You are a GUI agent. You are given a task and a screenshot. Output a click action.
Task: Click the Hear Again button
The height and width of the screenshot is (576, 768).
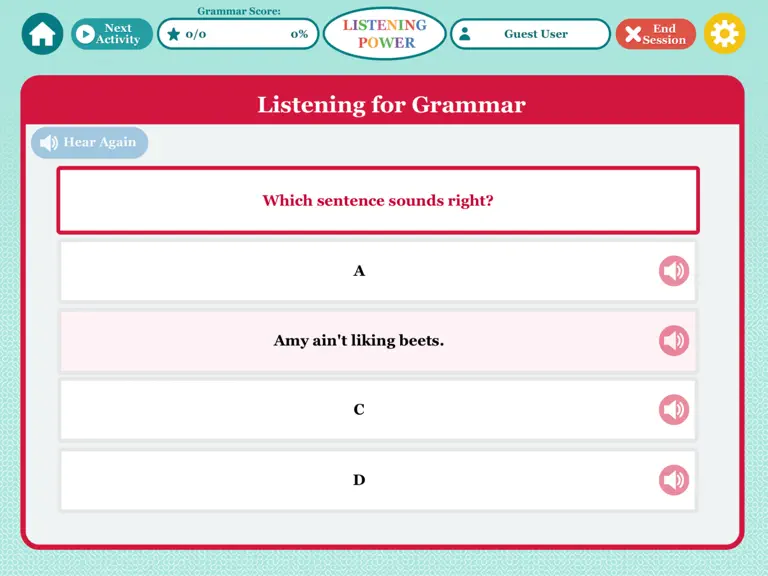click(90, 143)
